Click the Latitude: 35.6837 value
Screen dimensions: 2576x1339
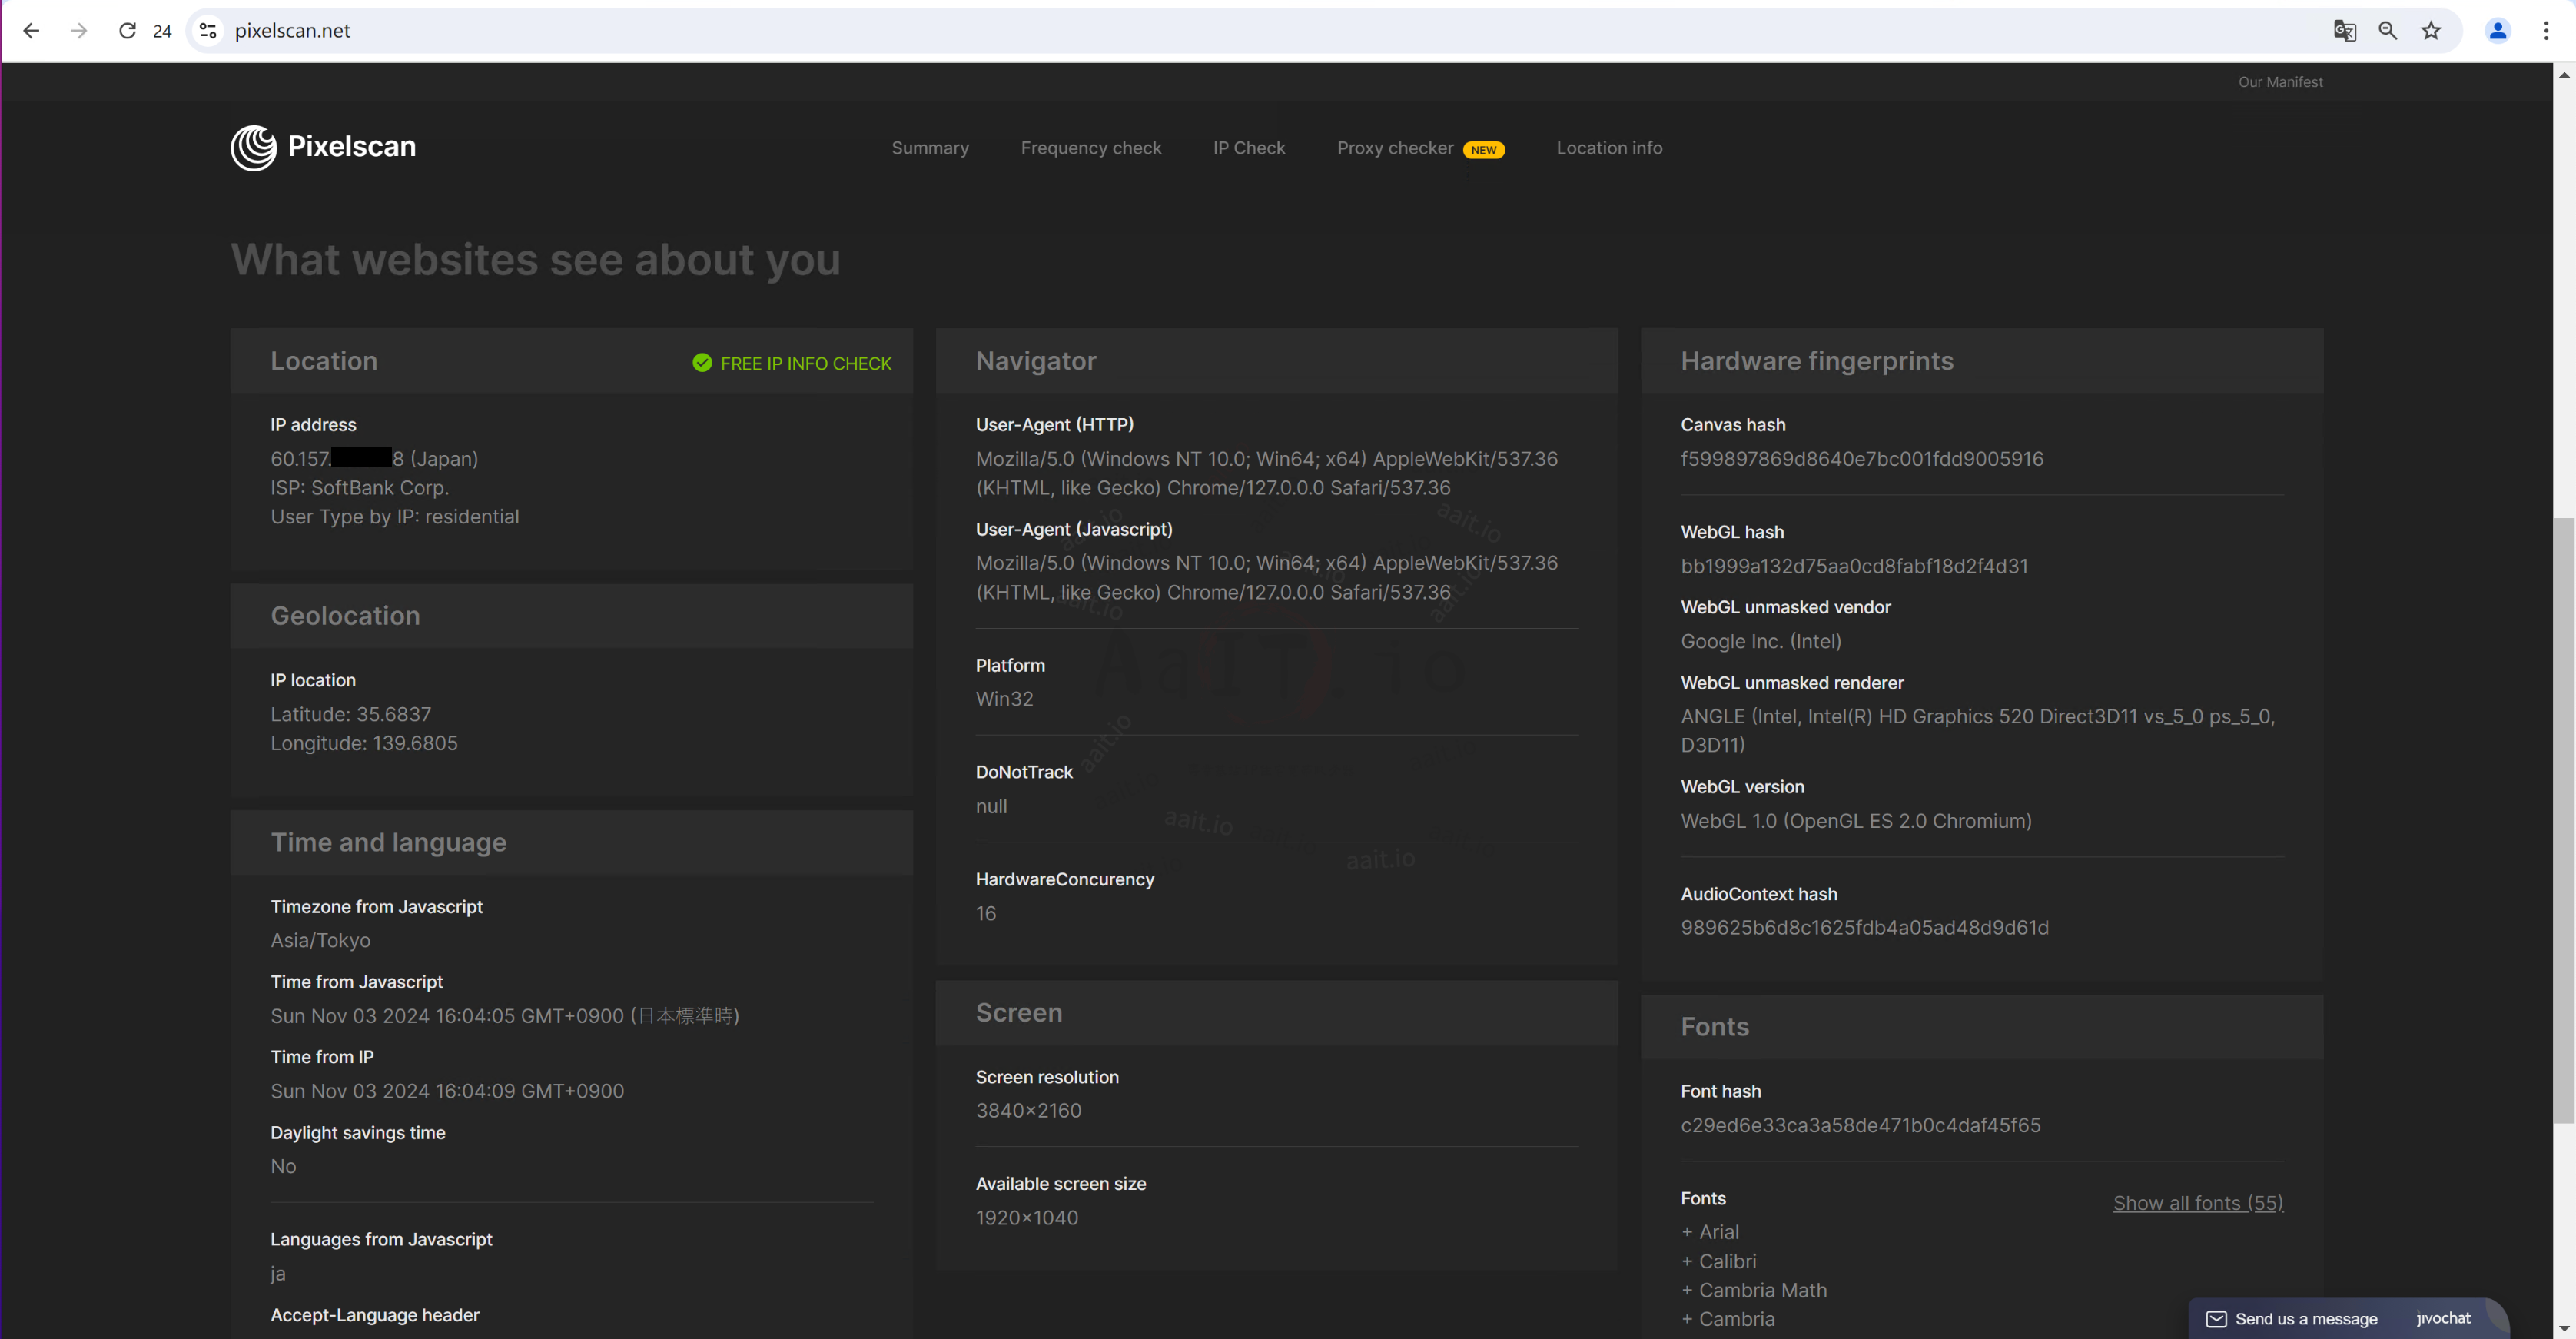350,714
